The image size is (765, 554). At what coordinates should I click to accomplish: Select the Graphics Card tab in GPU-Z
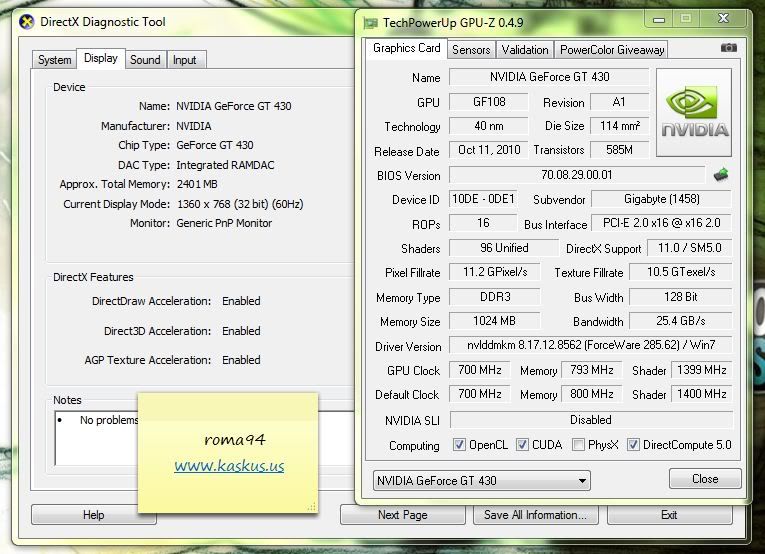point(406,48)
